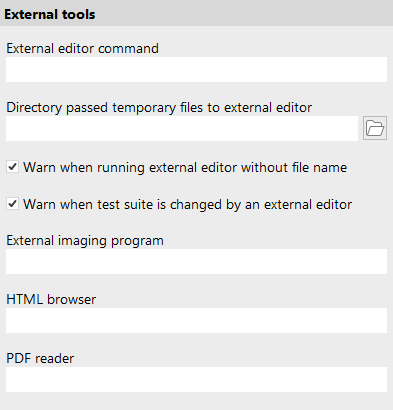
Task: Select the External imaging program input box
Action: coord(196,261)
